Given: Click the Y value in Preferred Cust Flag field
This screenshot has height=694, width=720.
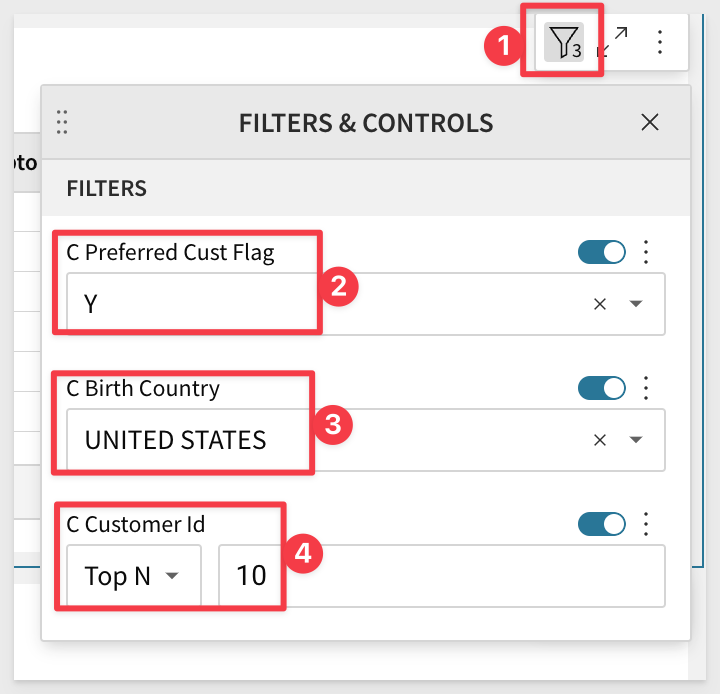Looking at the screenshot, I should tap(90, 304).
